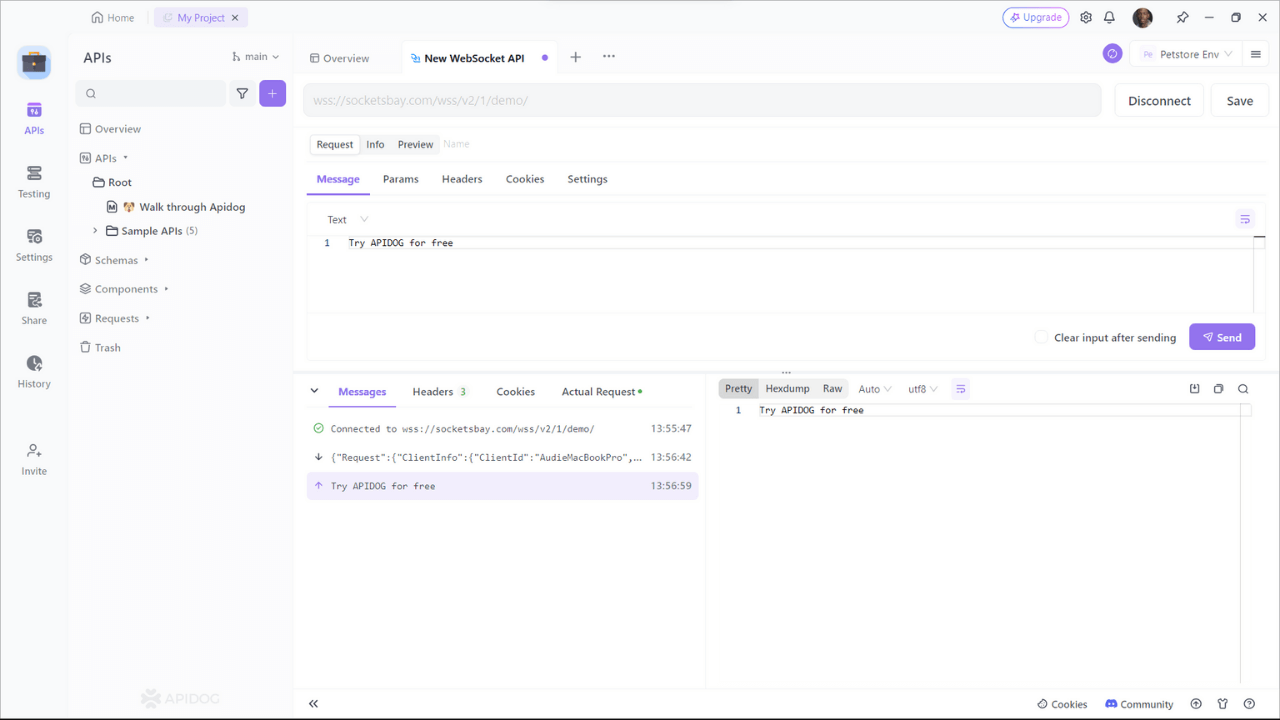
Task: Open the response Headers 3 tab
Action: pyautogui.click(x=439, y=392)
